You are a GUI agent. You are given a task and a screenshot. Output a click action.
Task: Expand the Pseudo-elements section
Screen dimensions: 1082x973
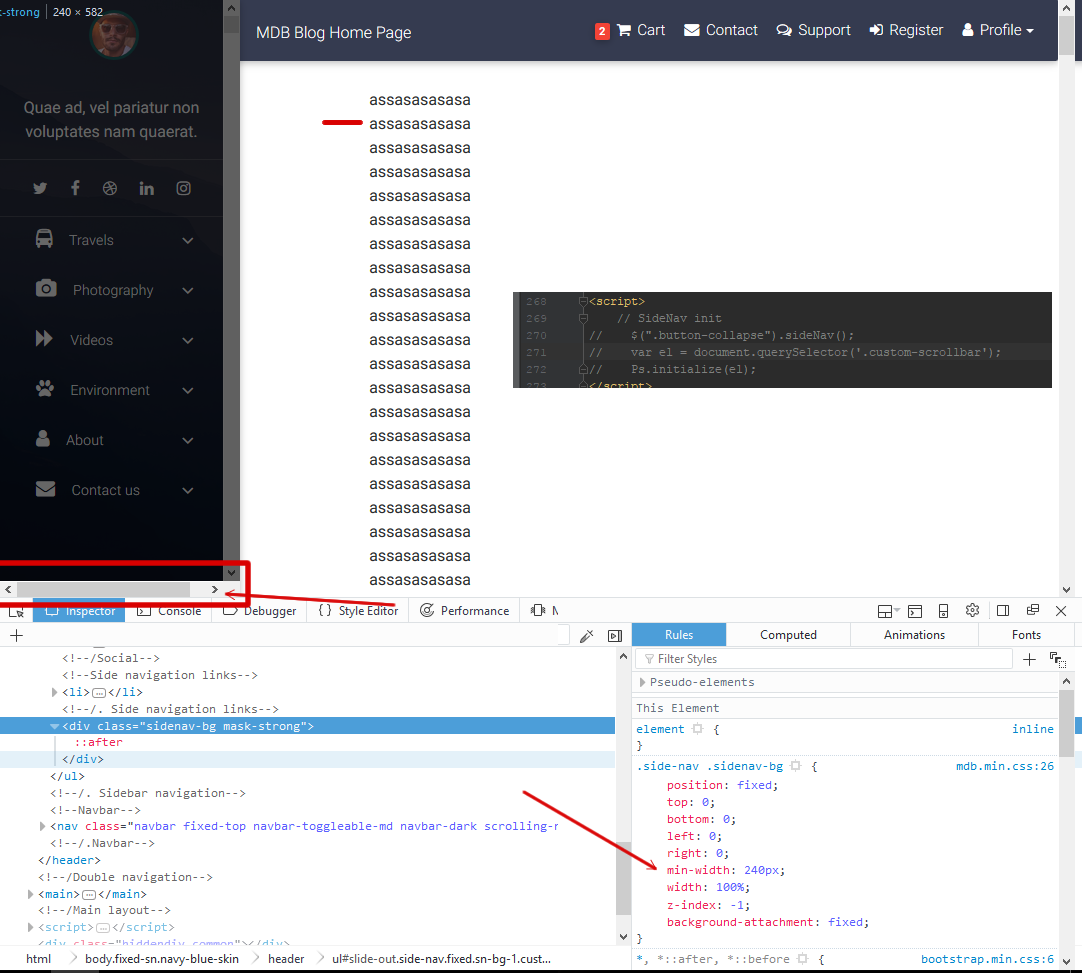coord(642,682)
